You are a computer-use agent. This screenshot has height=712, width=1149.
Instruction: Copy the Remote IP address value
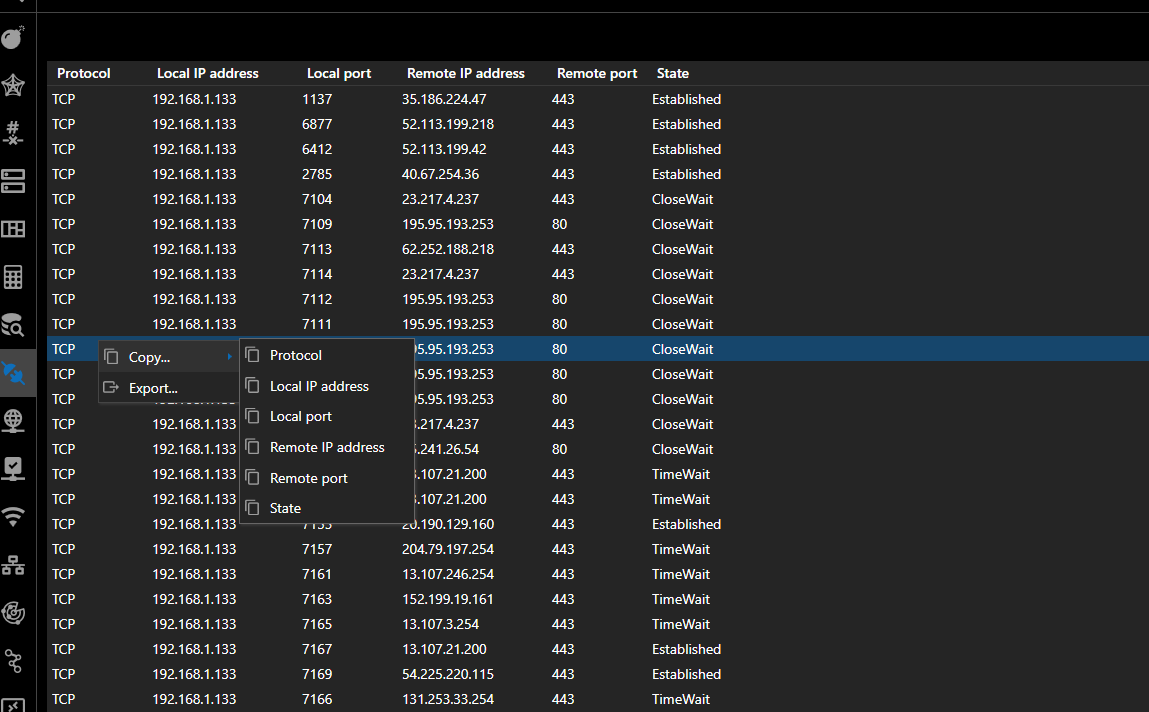pos(327,447)
